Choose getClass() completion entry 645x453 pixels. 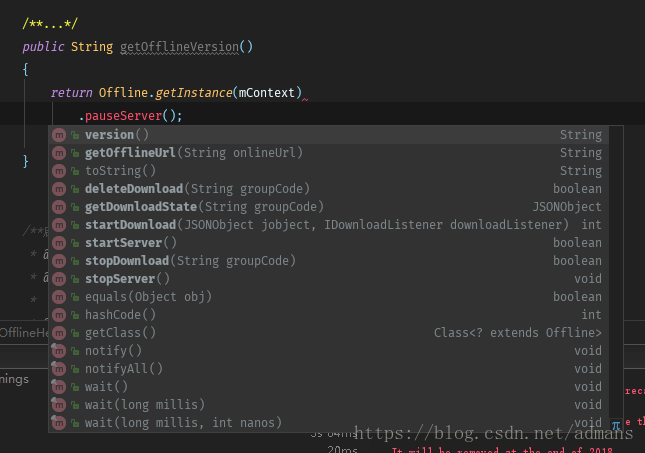click(x=328, y=333)
